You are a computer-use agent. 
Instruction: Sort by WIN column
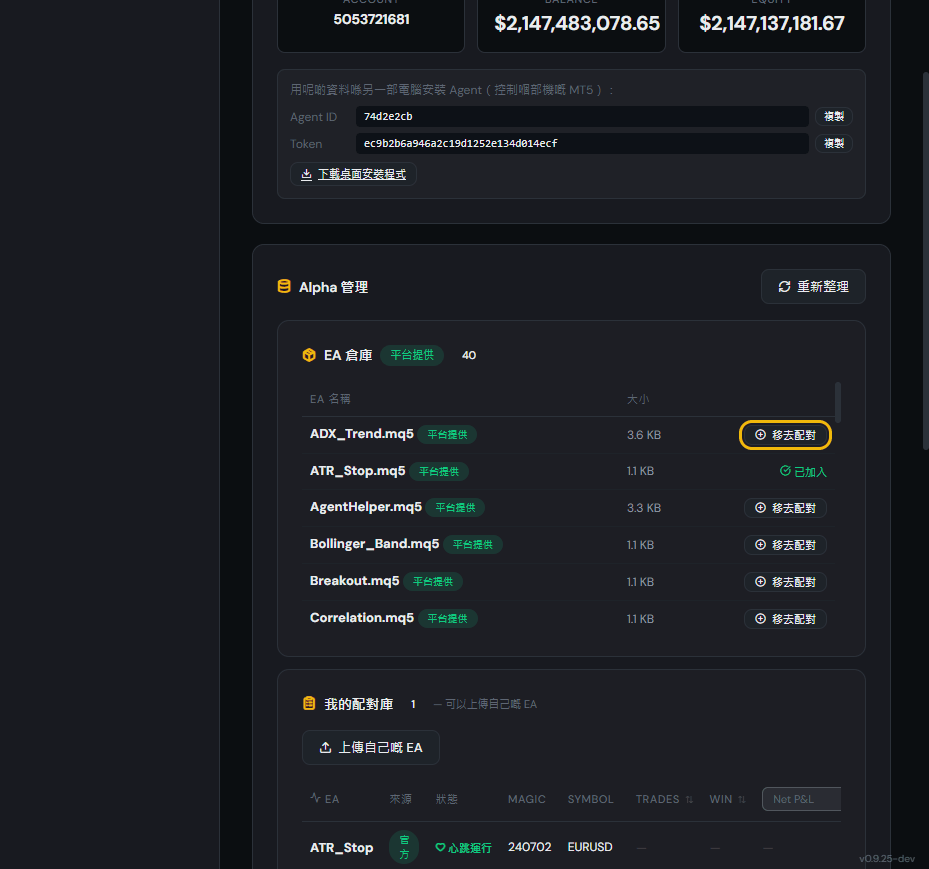pyautogui.click(x=727, y=799)
